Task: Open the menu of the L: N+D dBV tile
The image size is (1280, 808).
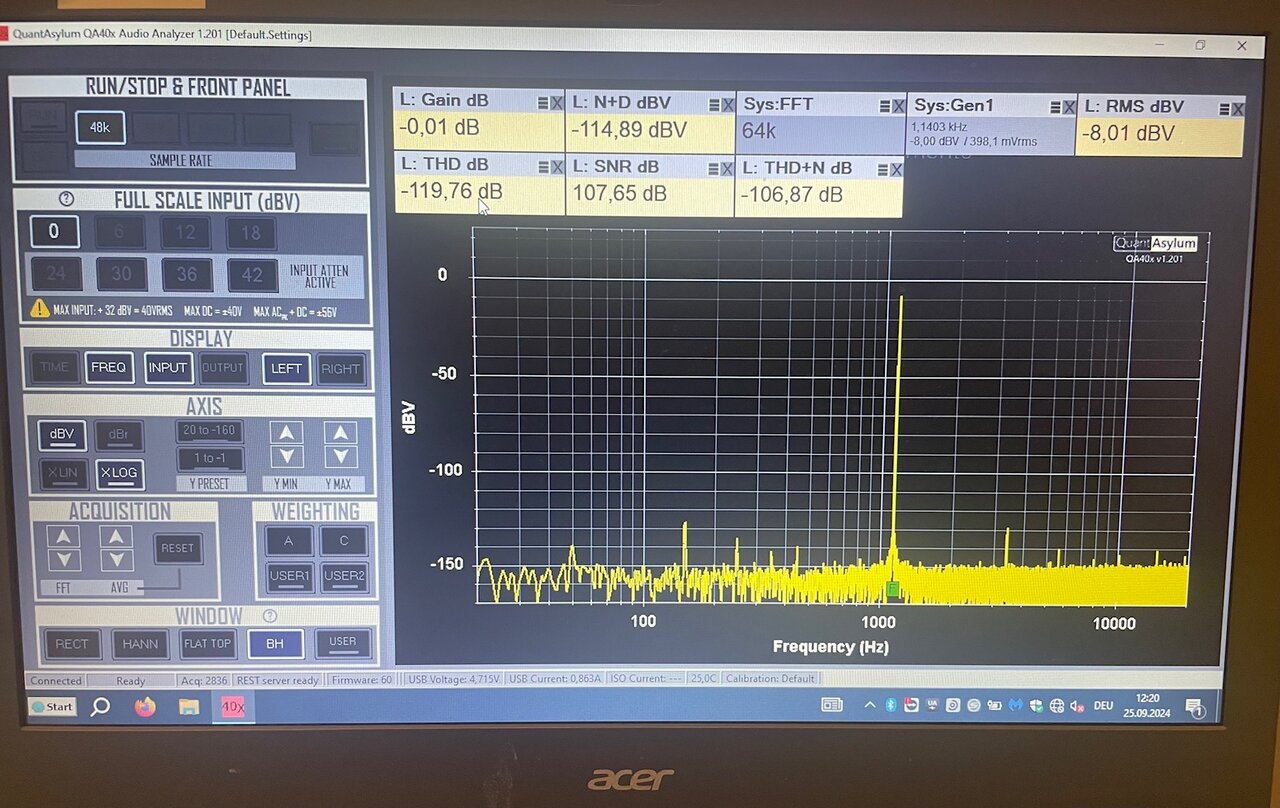Action: coord(714,104)
